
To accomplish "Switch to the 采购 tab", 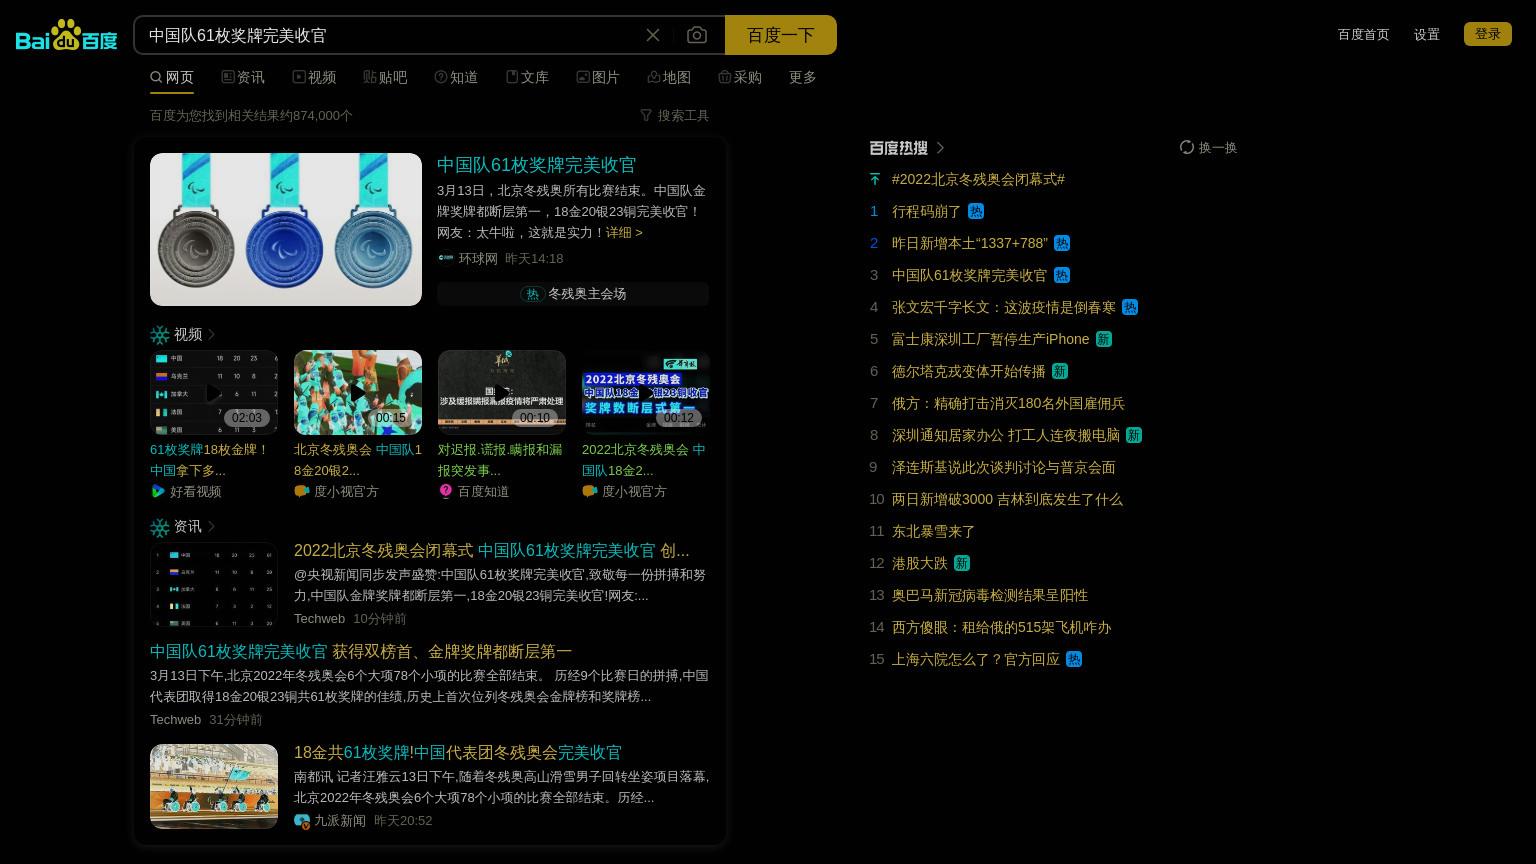I will pyautogui.click(x=740, y=77).
